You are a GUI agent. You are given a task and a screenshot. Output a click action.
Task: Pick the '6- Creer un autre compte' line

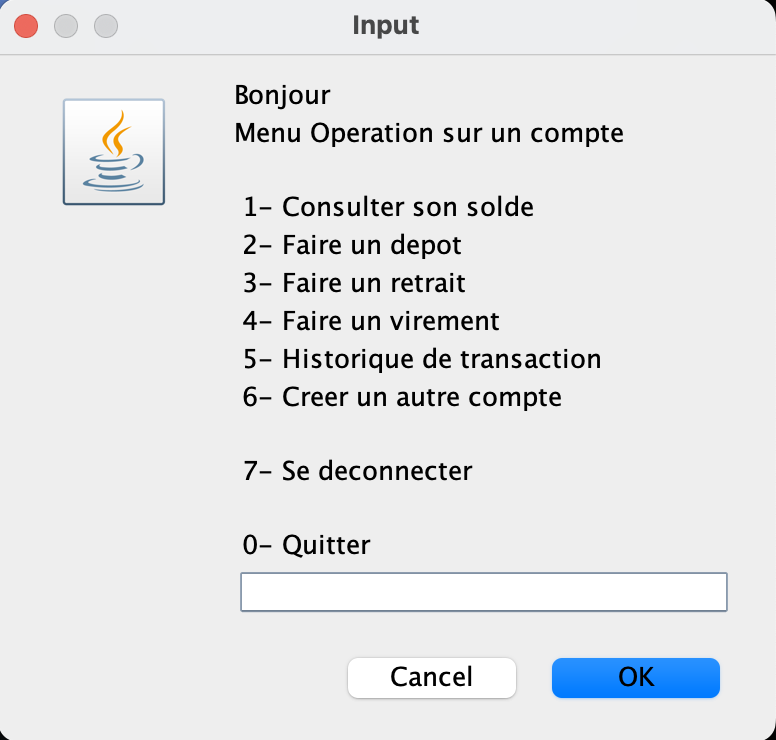(402, 397)
